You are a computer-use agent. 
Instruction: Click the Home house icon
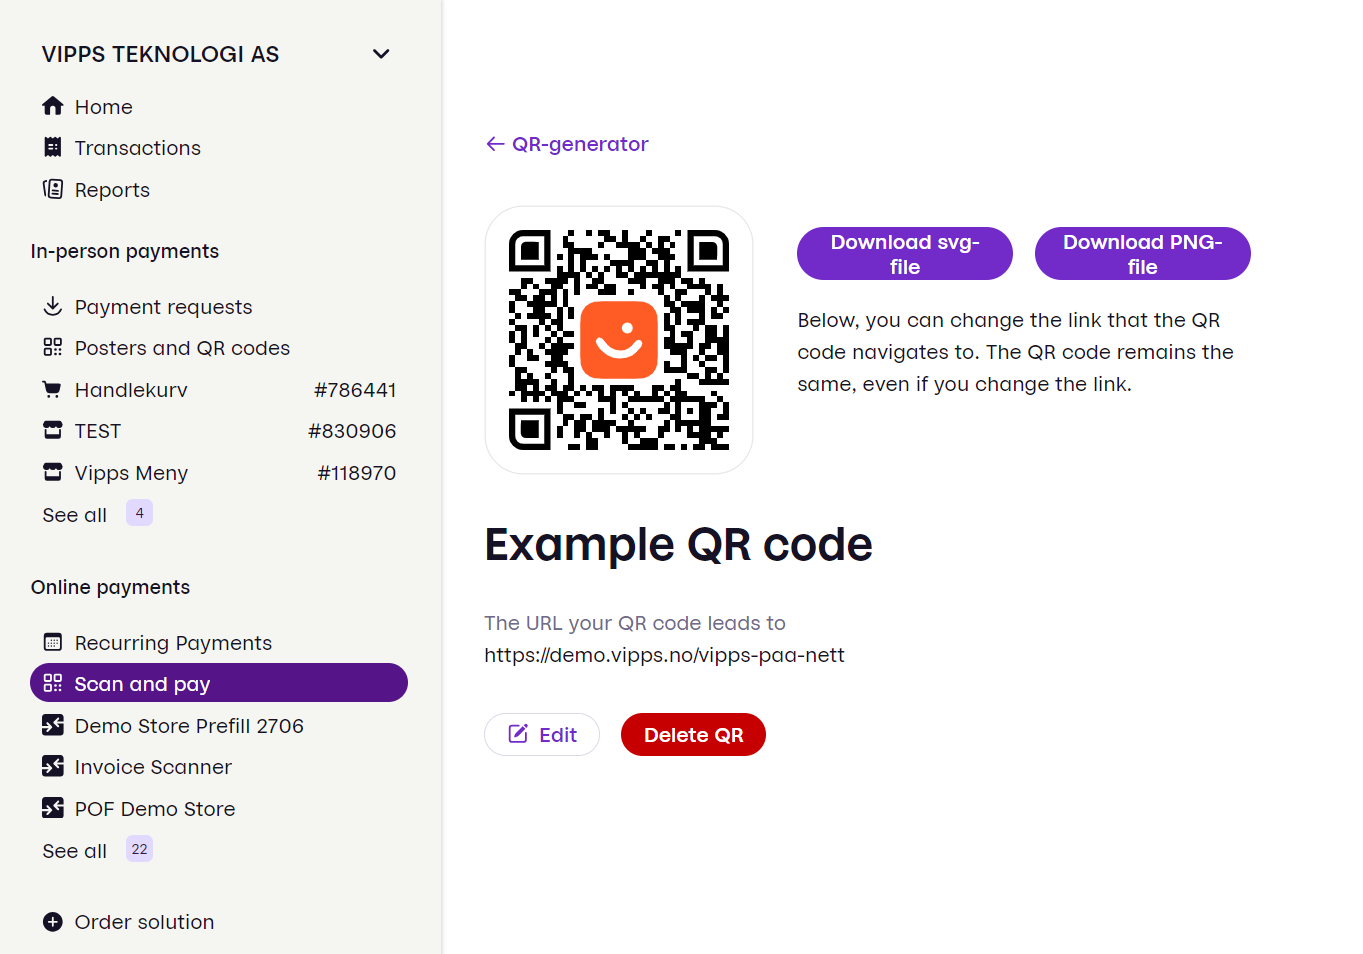(x=53, y=106)
